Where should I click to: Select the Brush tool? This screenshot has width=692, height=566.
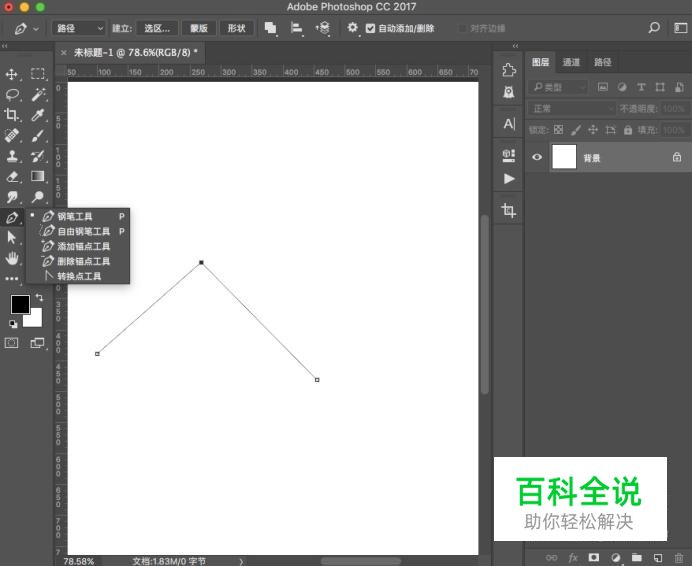point(38,136)
